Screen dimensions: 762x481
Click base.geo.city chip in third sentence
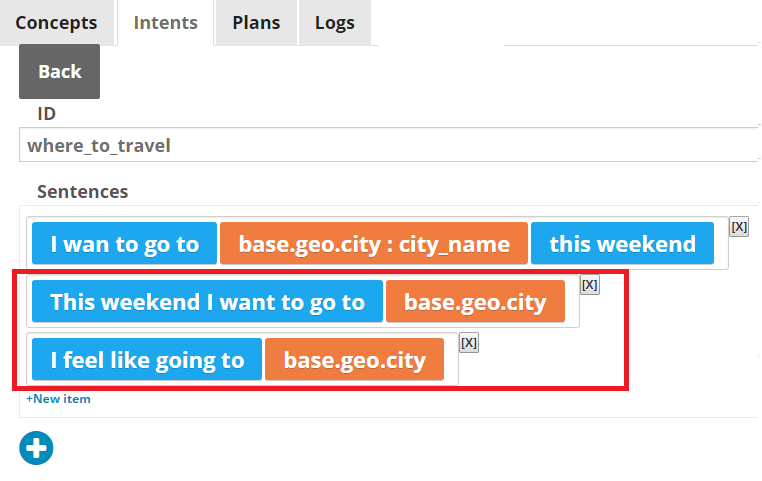click(355, 360)
